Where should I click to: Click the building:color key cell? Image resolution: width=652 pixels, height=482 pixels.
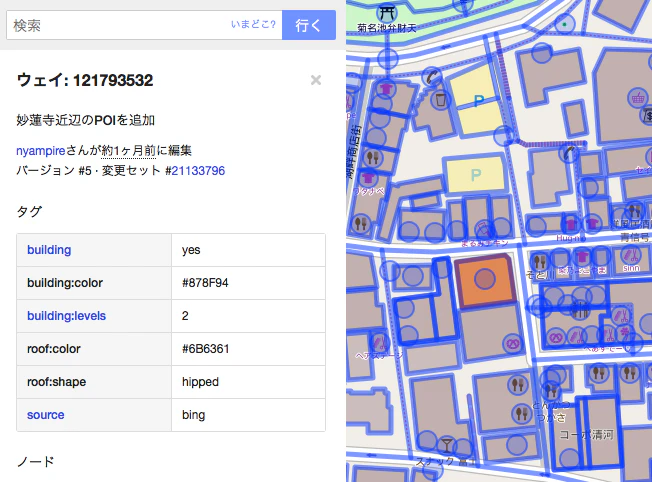pos(94,283)
